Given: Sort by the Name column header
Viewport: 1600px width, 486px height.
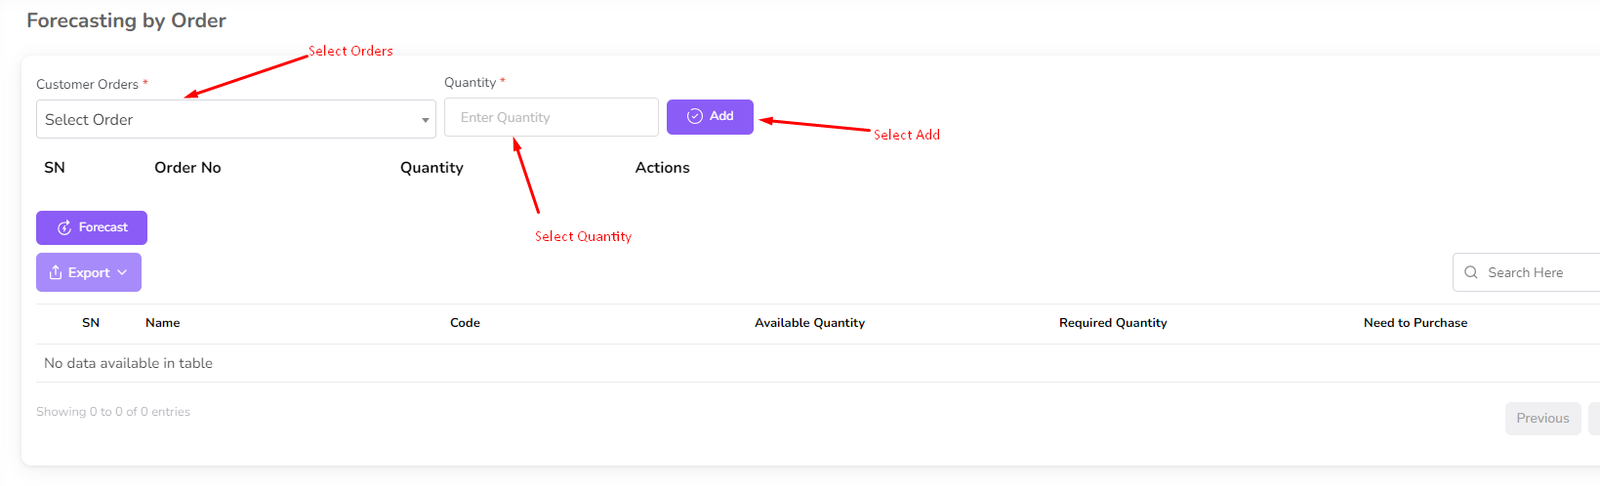Looking at the screenshot, I should click(x=162, y=323).
